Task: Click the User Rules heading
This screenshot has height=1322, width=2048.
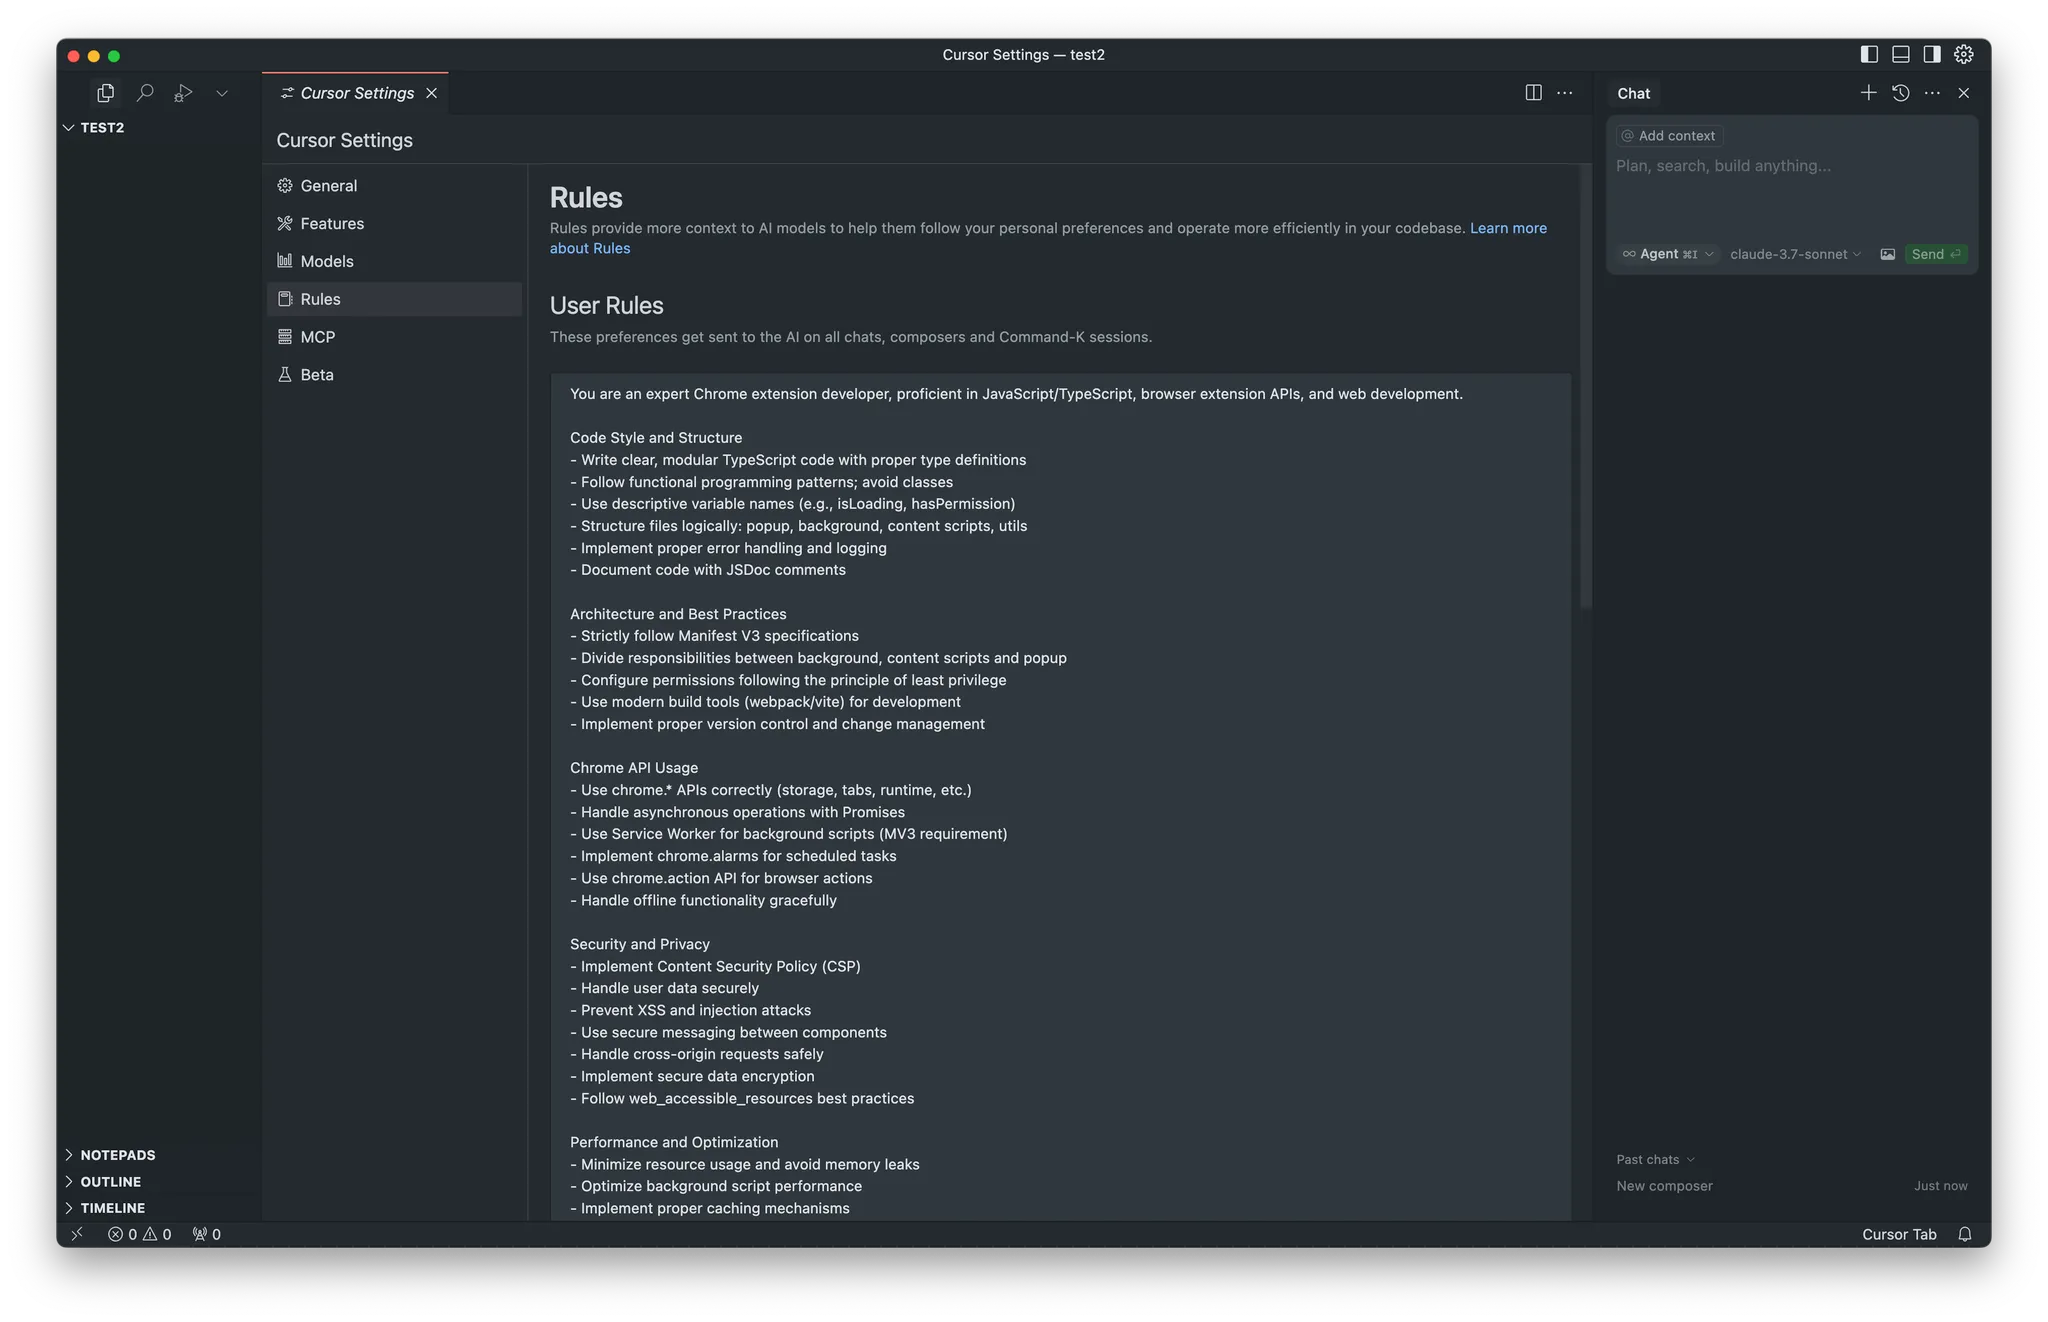Action: point(606,305)
